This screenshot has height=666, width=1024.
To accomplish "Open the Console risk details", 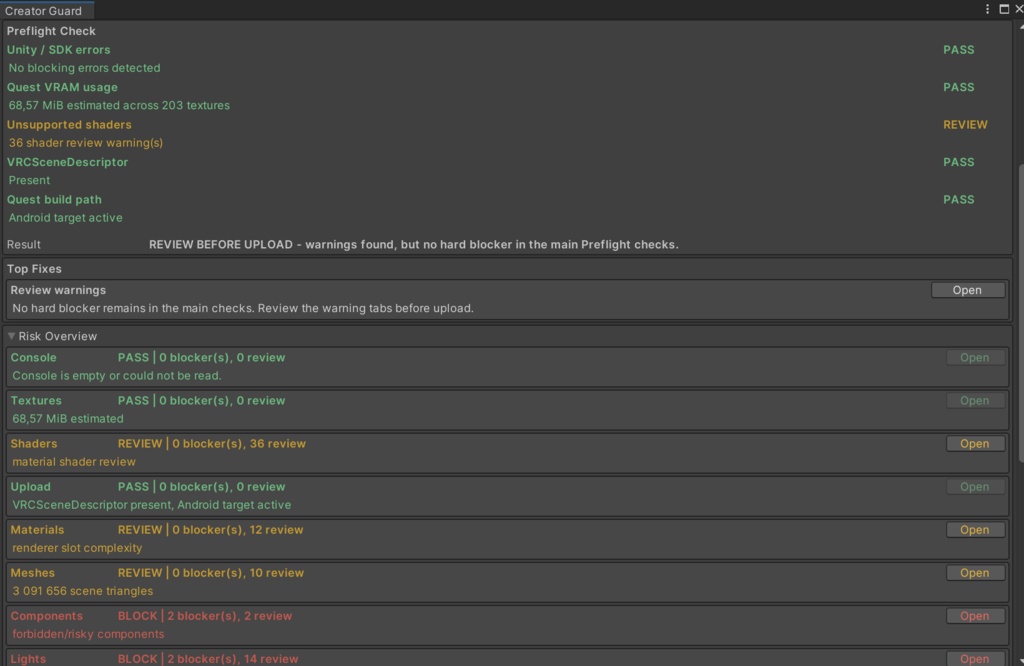I will [x=974, y=358].
